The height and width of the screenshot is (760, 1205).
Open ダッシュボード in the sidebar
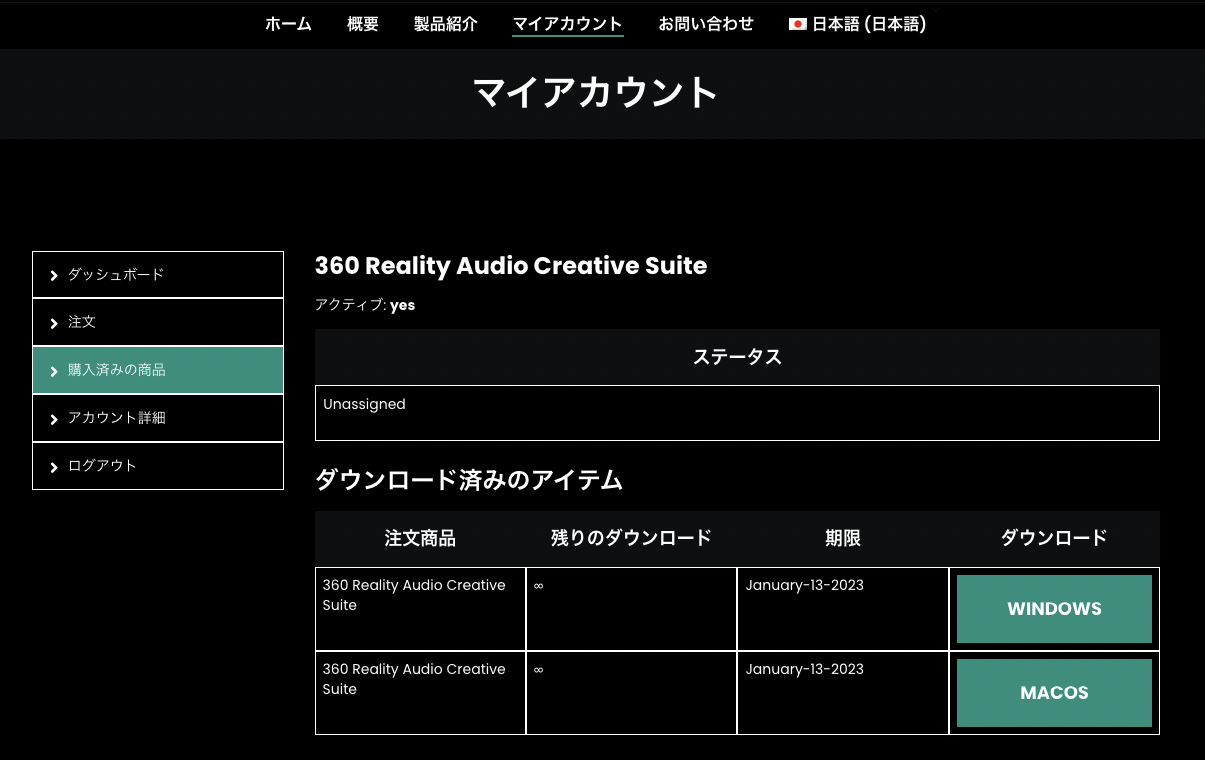click(x=158, y=274)
